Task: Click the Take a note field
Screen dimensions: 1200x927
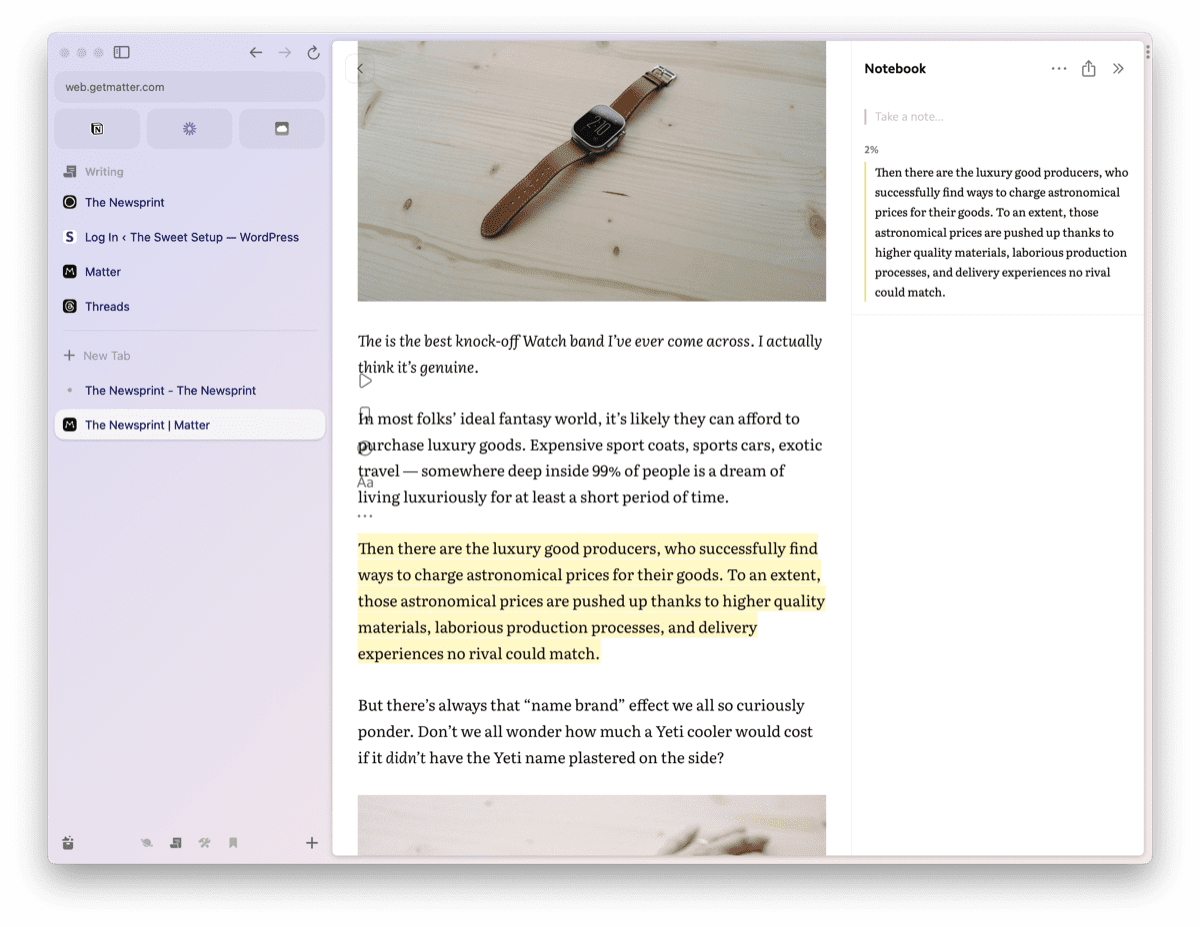Action: coord(998,117)
